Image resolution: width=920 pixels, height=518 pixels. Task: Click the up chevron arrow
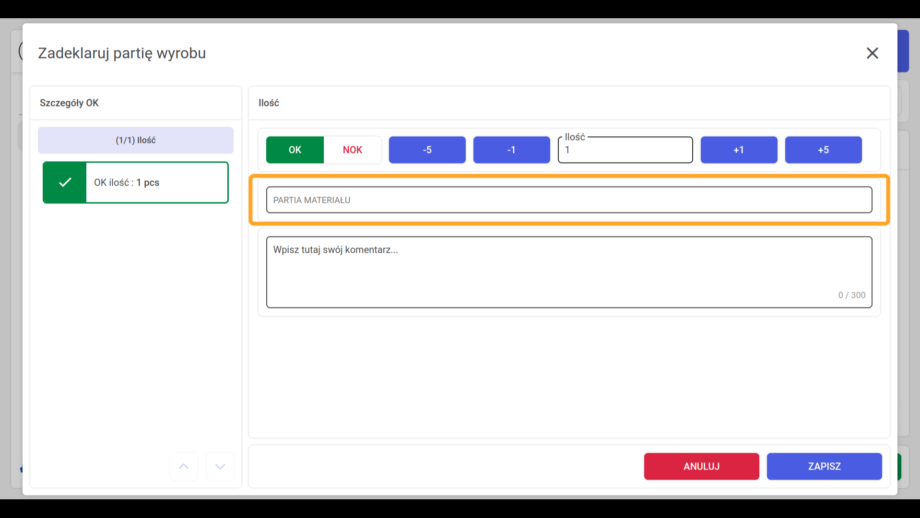pos(184,466)
